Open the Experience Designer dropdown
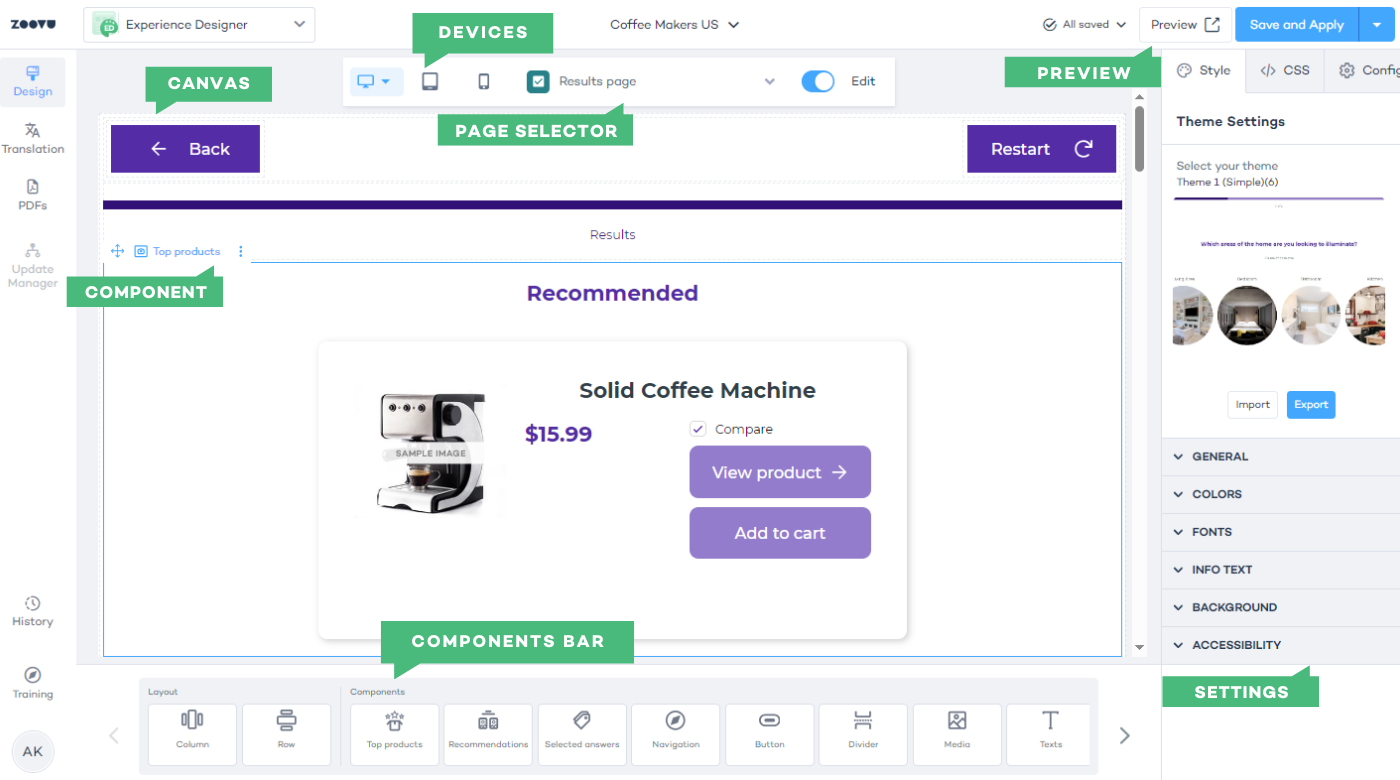This screenshot has width=1400, height=780. pos(199,25)
